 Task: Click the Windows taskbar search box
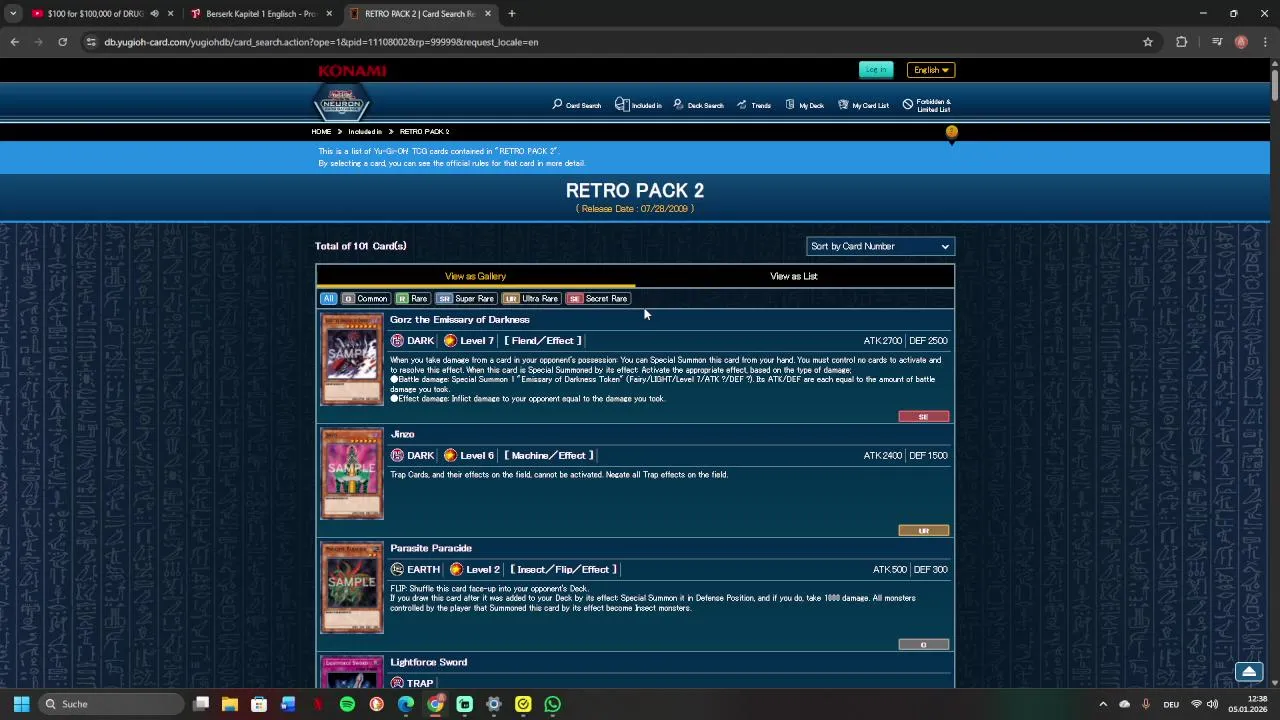tap(111, 704)
